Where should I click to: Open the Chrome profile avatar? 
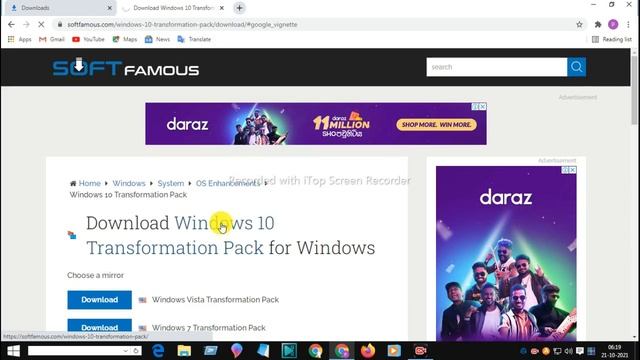[x=613, y=24]
